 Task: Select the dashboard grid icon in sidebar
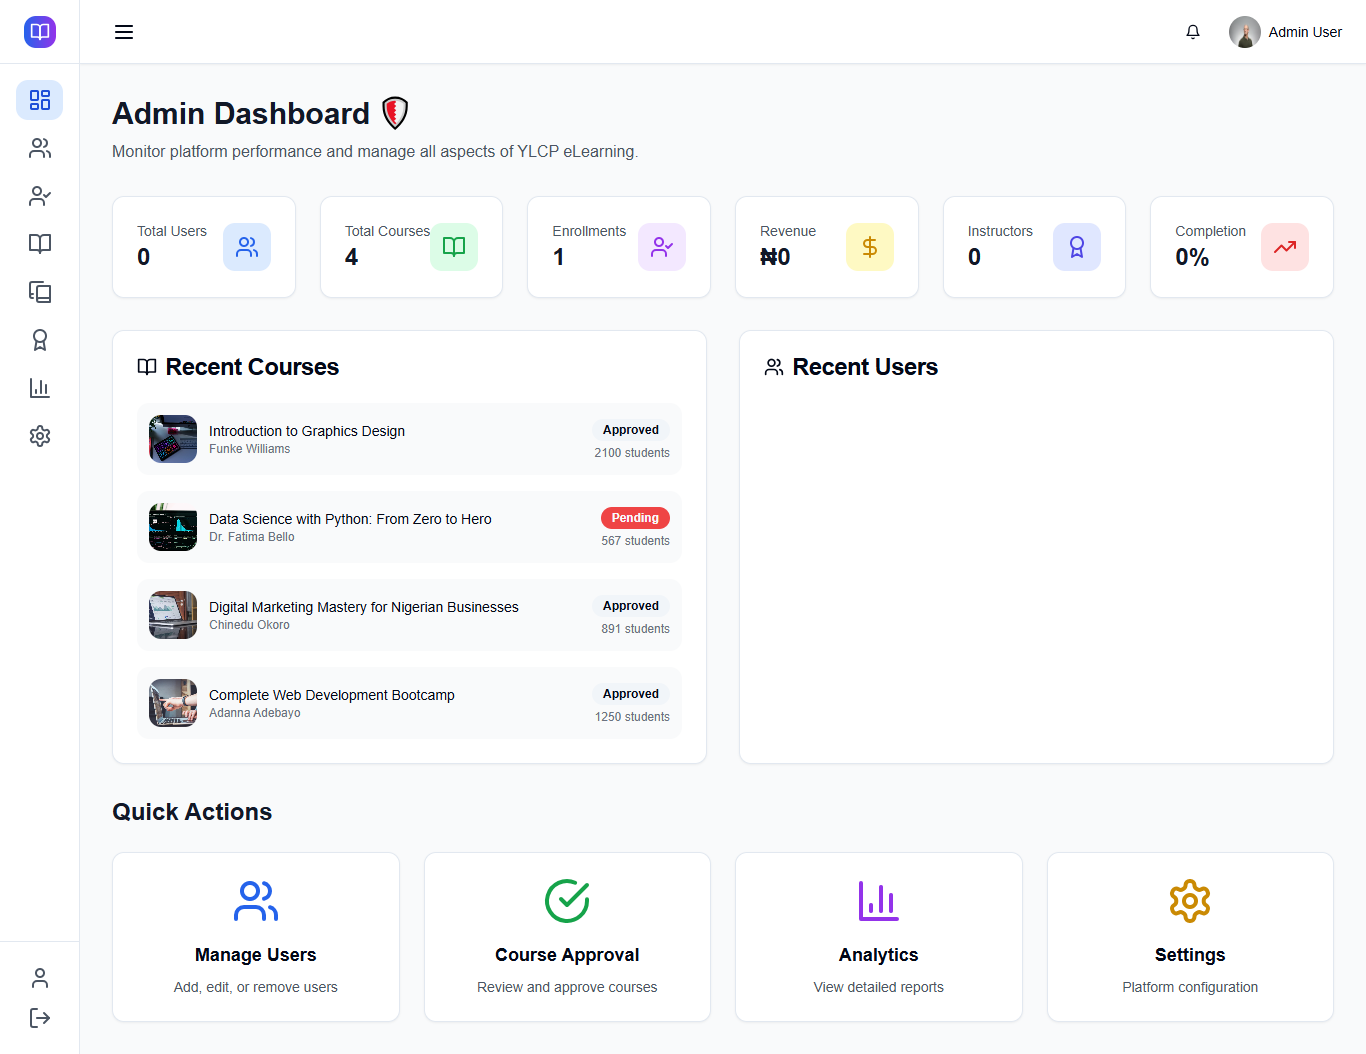click(x=40, y=100)
